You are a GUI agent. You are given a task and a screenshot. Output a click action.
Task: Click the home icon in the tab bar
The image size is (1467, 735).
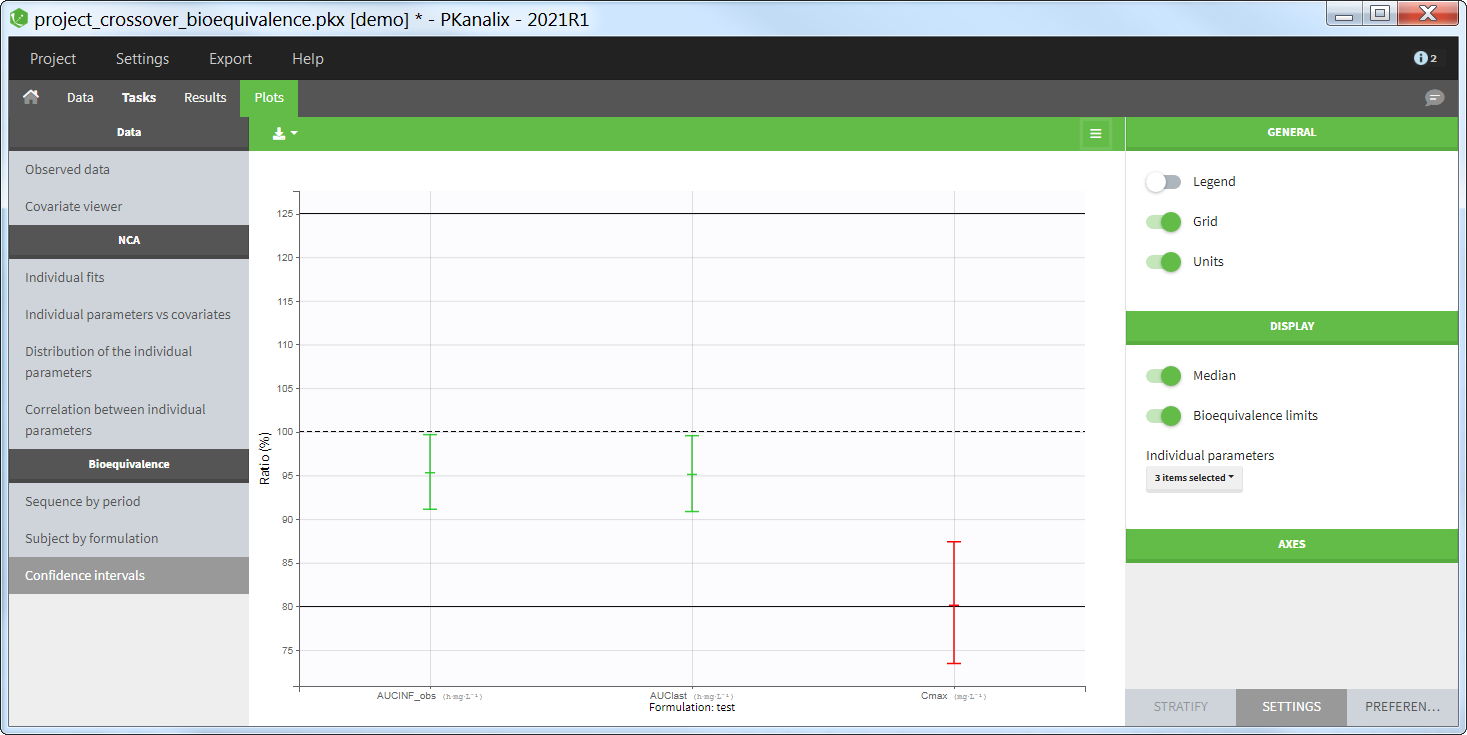click(x=31, y=97)
